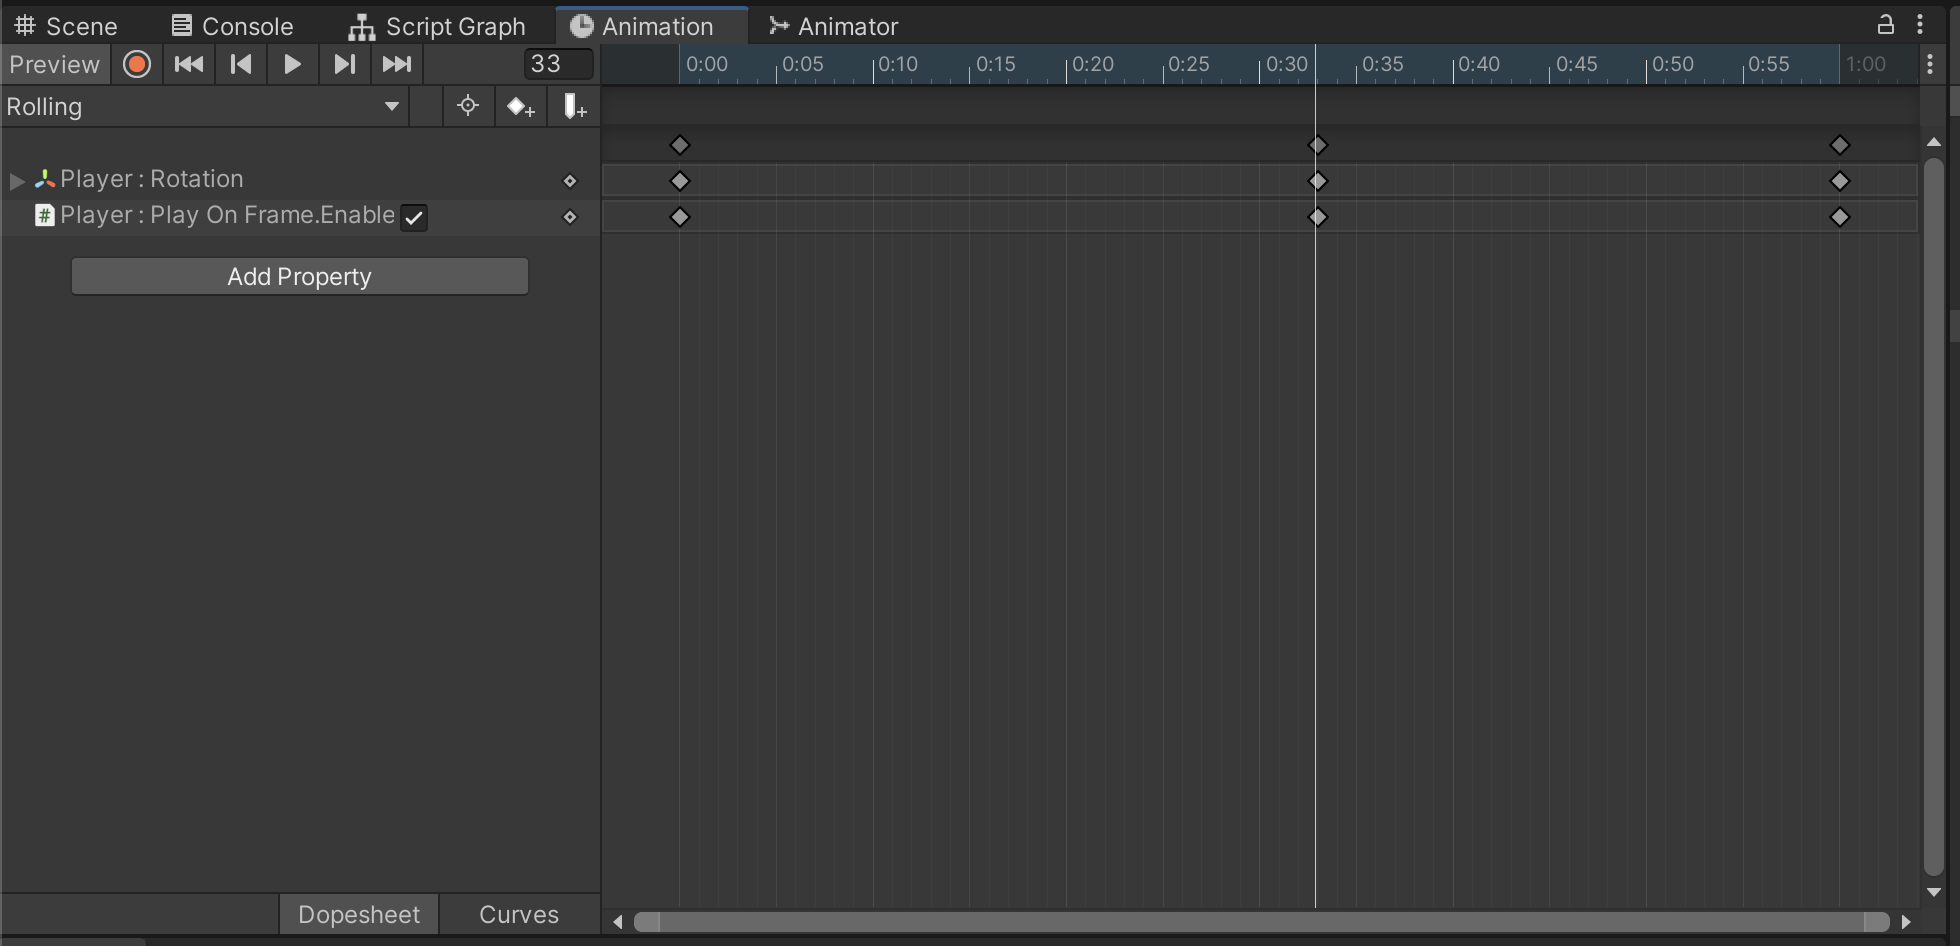
Task: Click the horizontal timeline scrollbar thumb
Action: pyautogui.click(x=1262, y=922)
